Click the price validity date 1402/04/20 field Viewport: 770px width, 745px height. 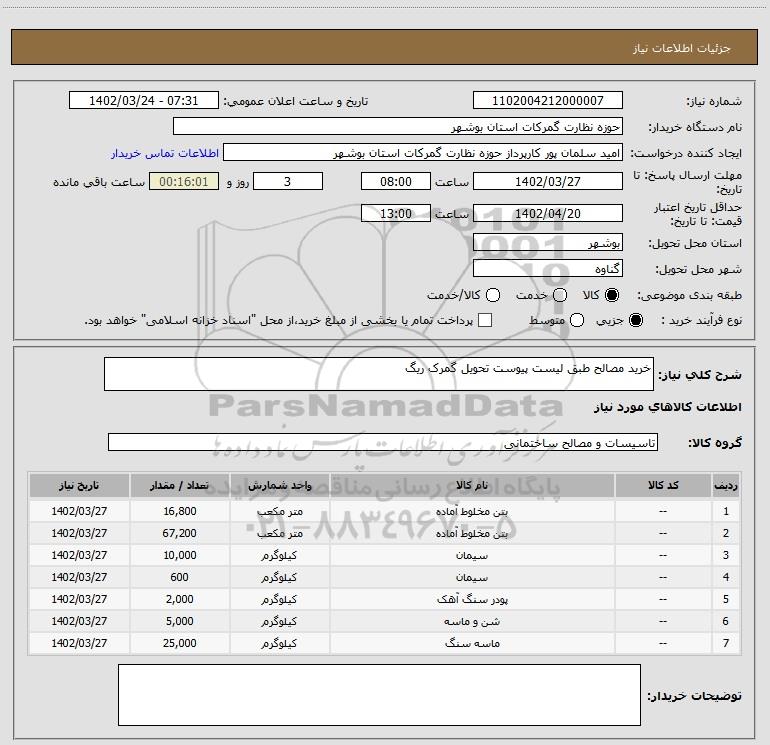pyautogui.click(x=548, y=213)
